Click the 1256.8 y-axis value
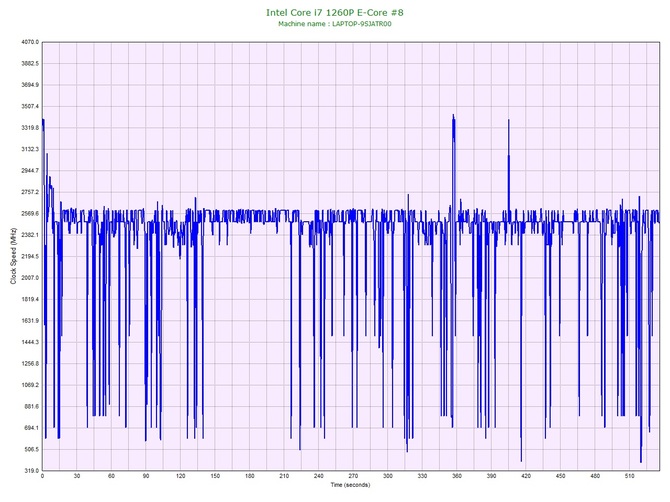670x502 pixels. [x=30, y=364]
